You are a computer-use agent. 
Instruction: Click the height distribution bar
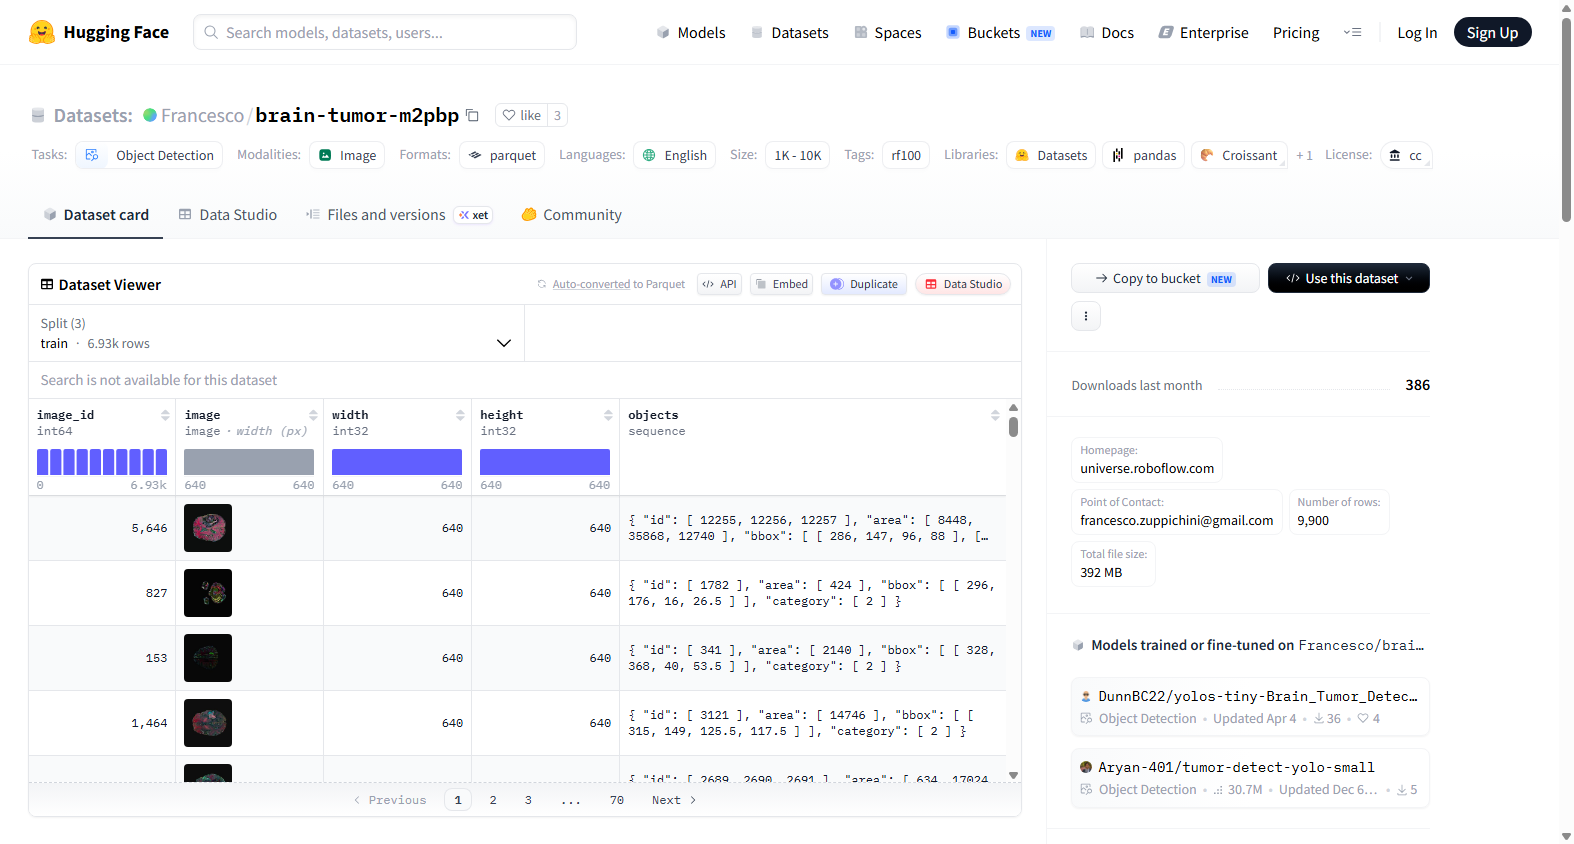(545, 462)
